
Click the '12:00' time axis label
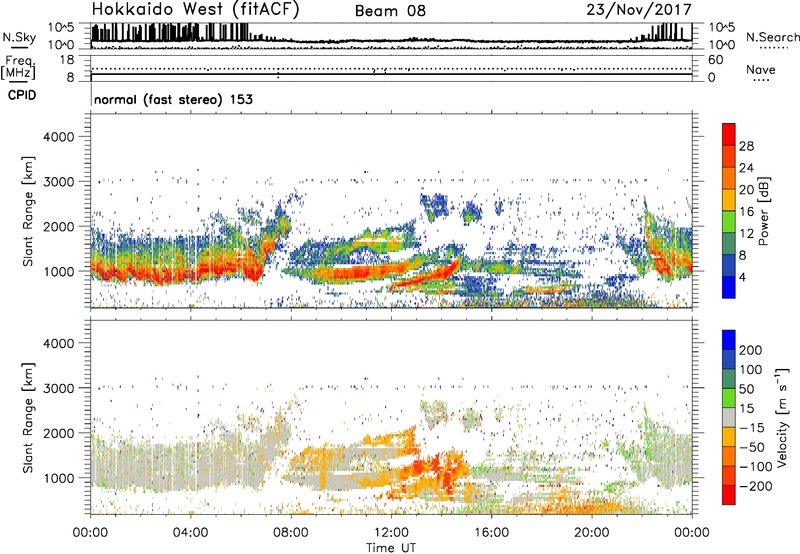(391, 533)
